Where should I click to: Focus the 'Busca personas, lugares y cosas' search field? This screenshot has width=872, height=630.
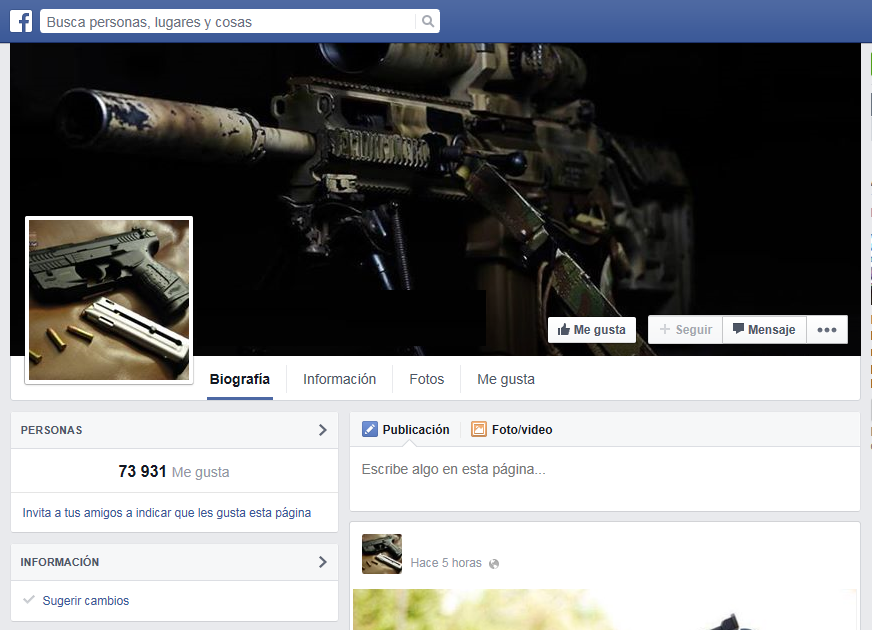click(x=240, y=22)
